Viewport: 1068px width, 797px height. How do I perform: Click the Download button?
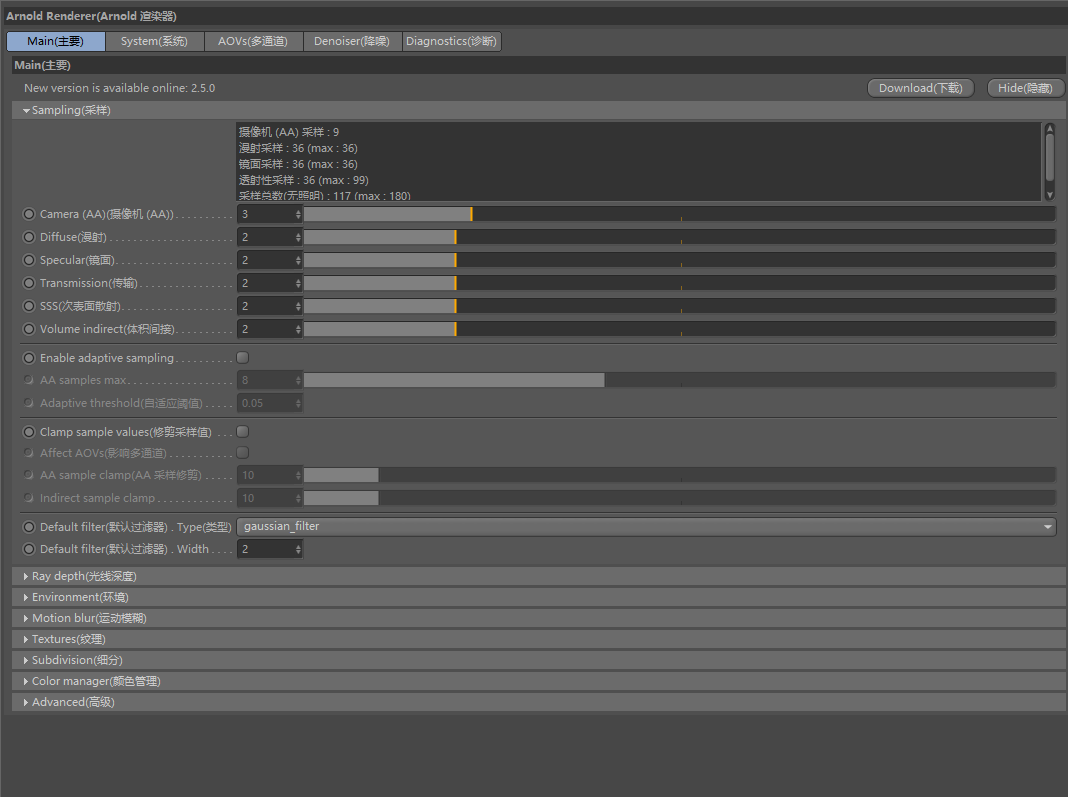920,88
